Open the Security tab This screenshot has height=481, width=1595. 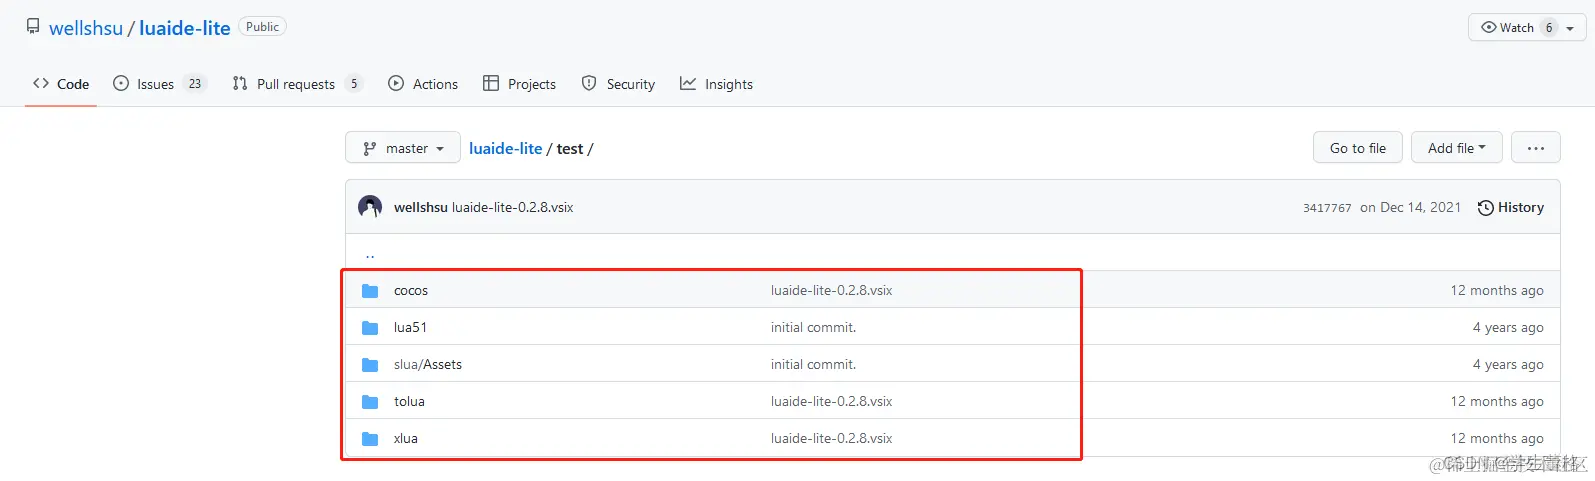(x=618, y=84)
